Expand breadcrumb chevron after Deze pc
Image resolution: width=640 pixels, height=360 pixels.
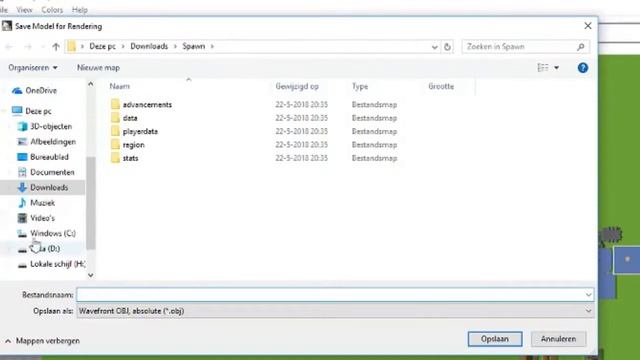point(123,47)
